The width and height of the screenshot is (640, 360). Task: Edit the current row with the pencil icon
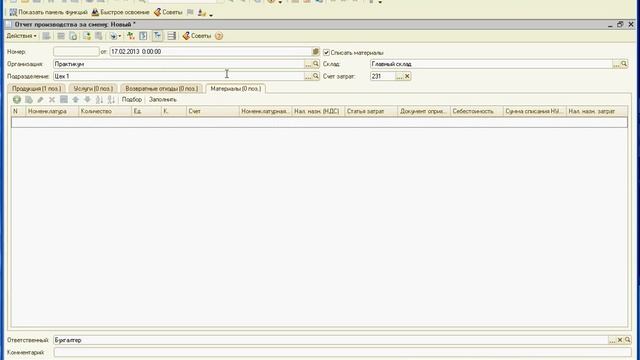click(x=40, y=100)
